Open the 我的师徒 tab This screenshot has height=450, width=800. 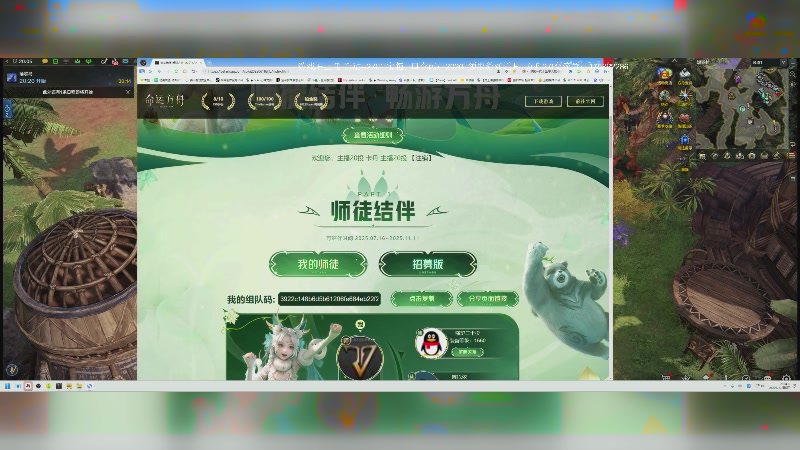pos(318,264)
